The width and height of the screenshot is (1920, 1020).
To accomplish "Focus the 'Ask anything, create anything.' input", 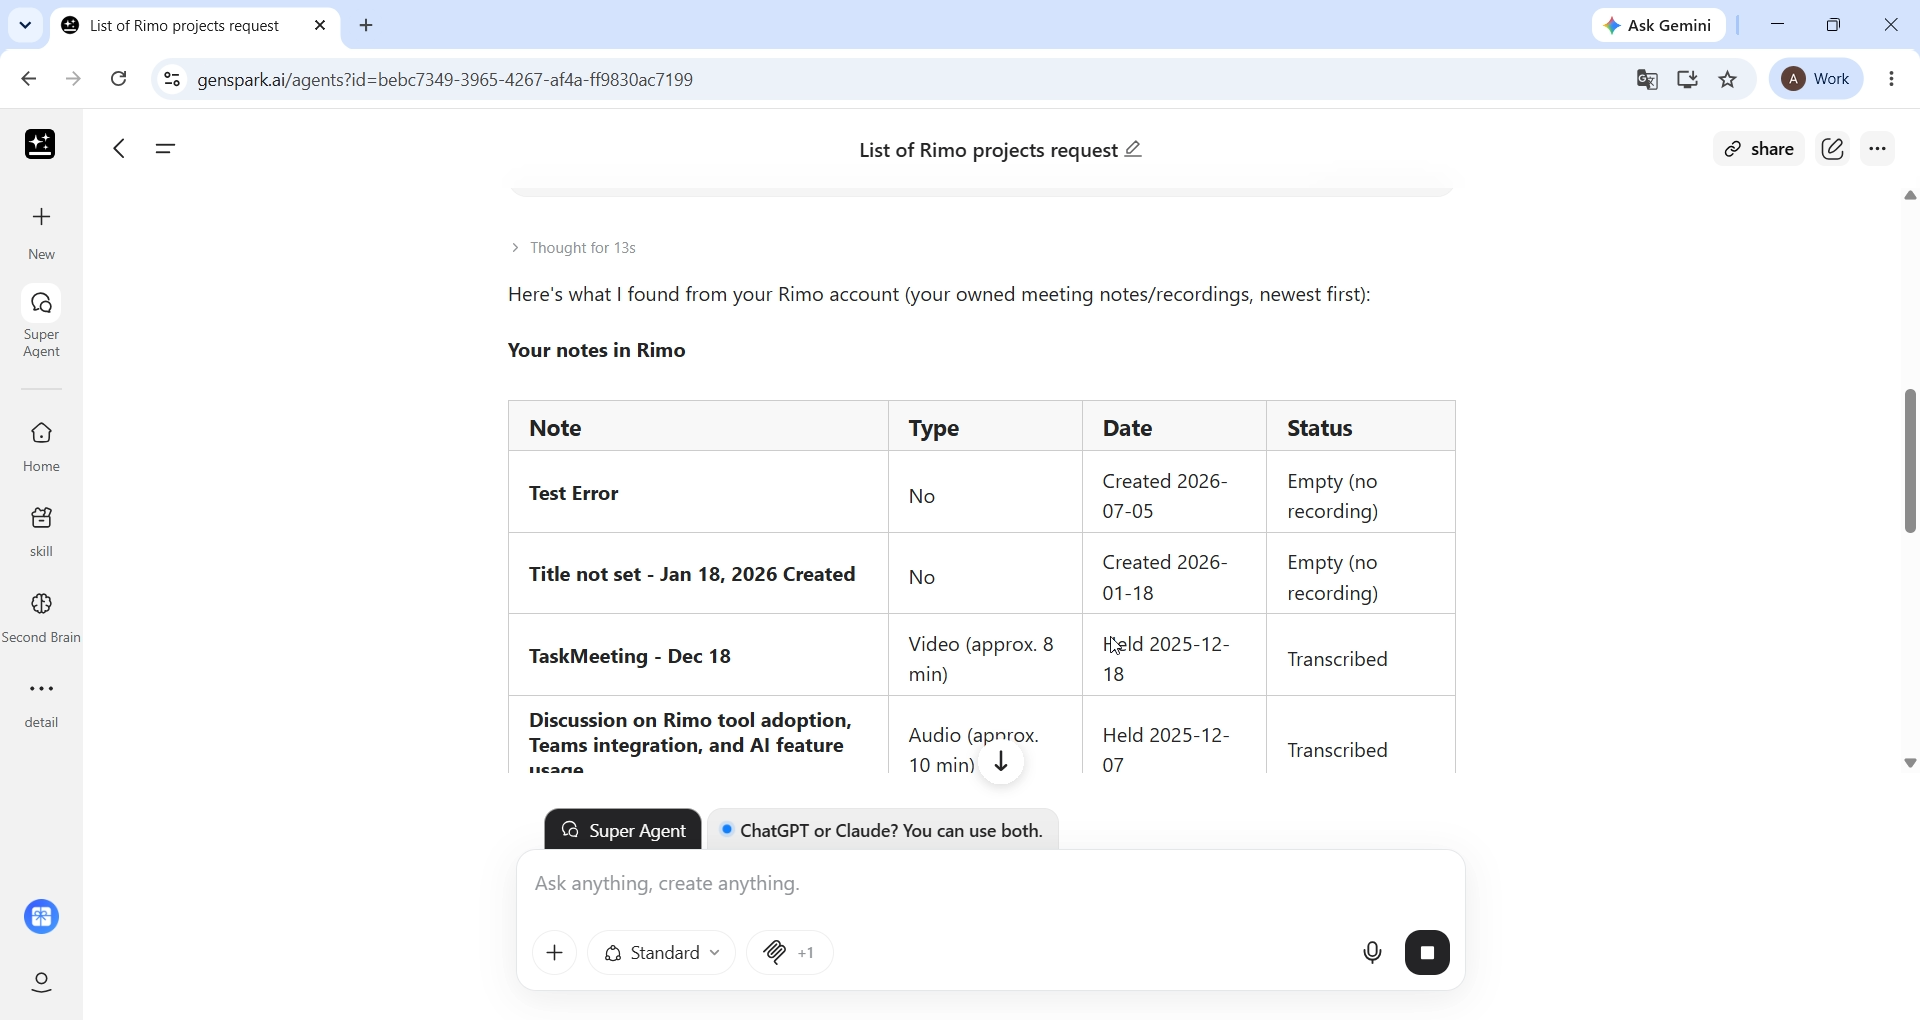I will tap(990, 886).
